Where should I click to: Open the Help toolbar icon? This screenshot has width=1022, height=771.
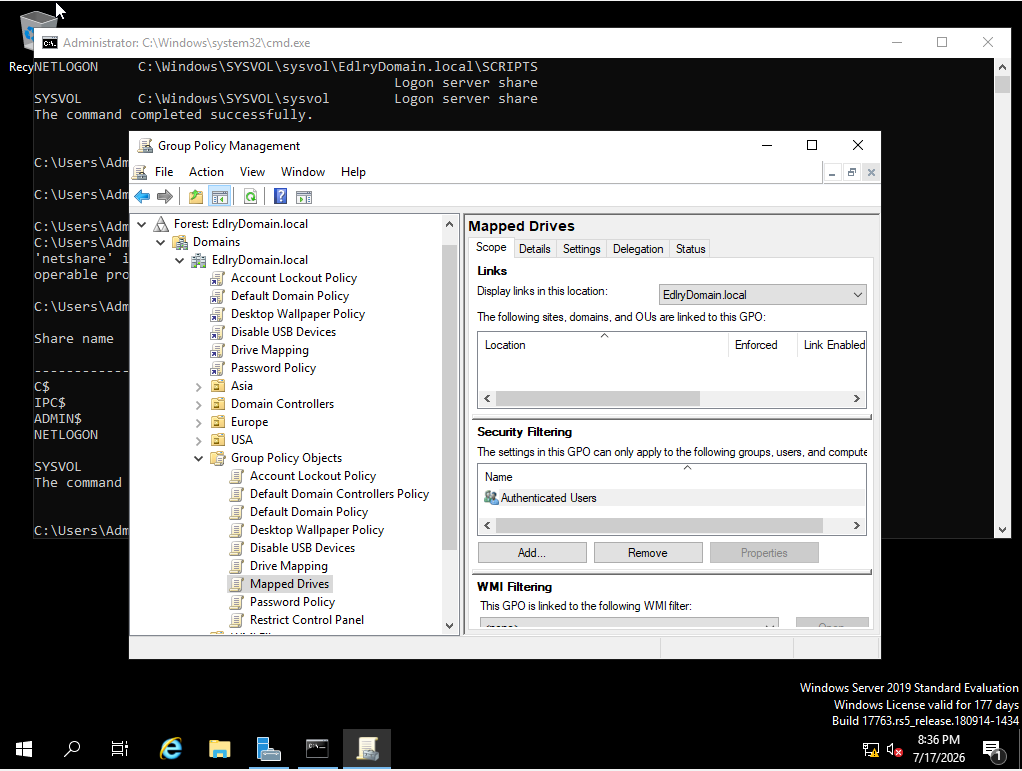(x=280, y=196)
